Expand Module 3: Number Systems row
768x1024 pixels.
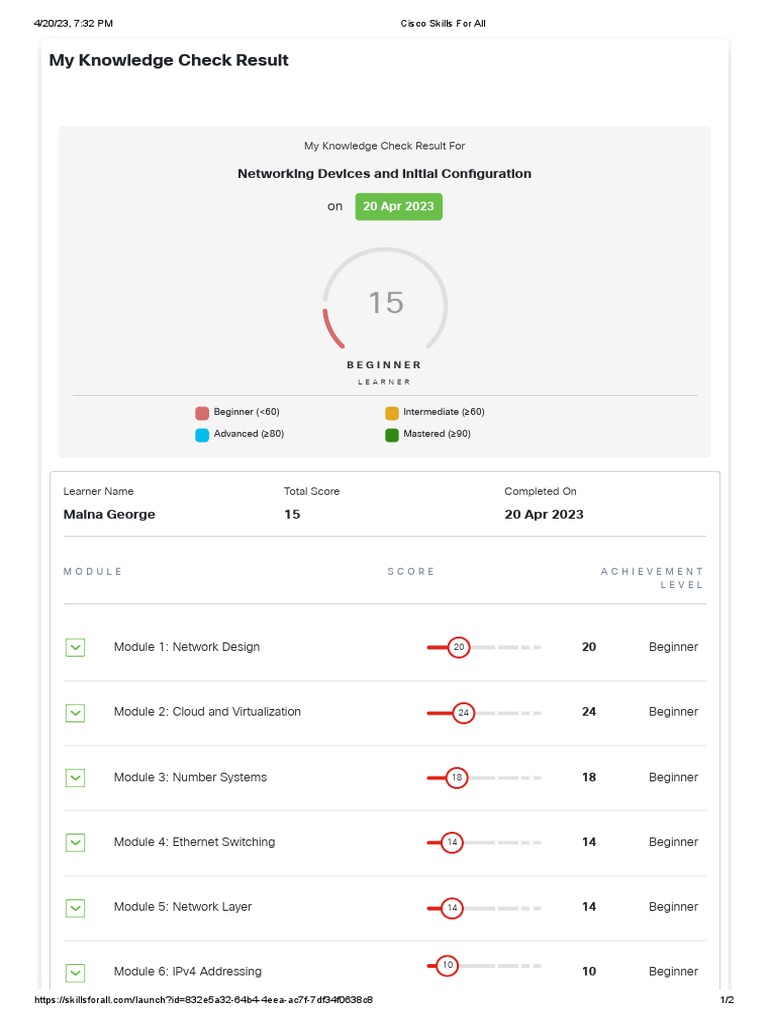click(x=75, y=778)
